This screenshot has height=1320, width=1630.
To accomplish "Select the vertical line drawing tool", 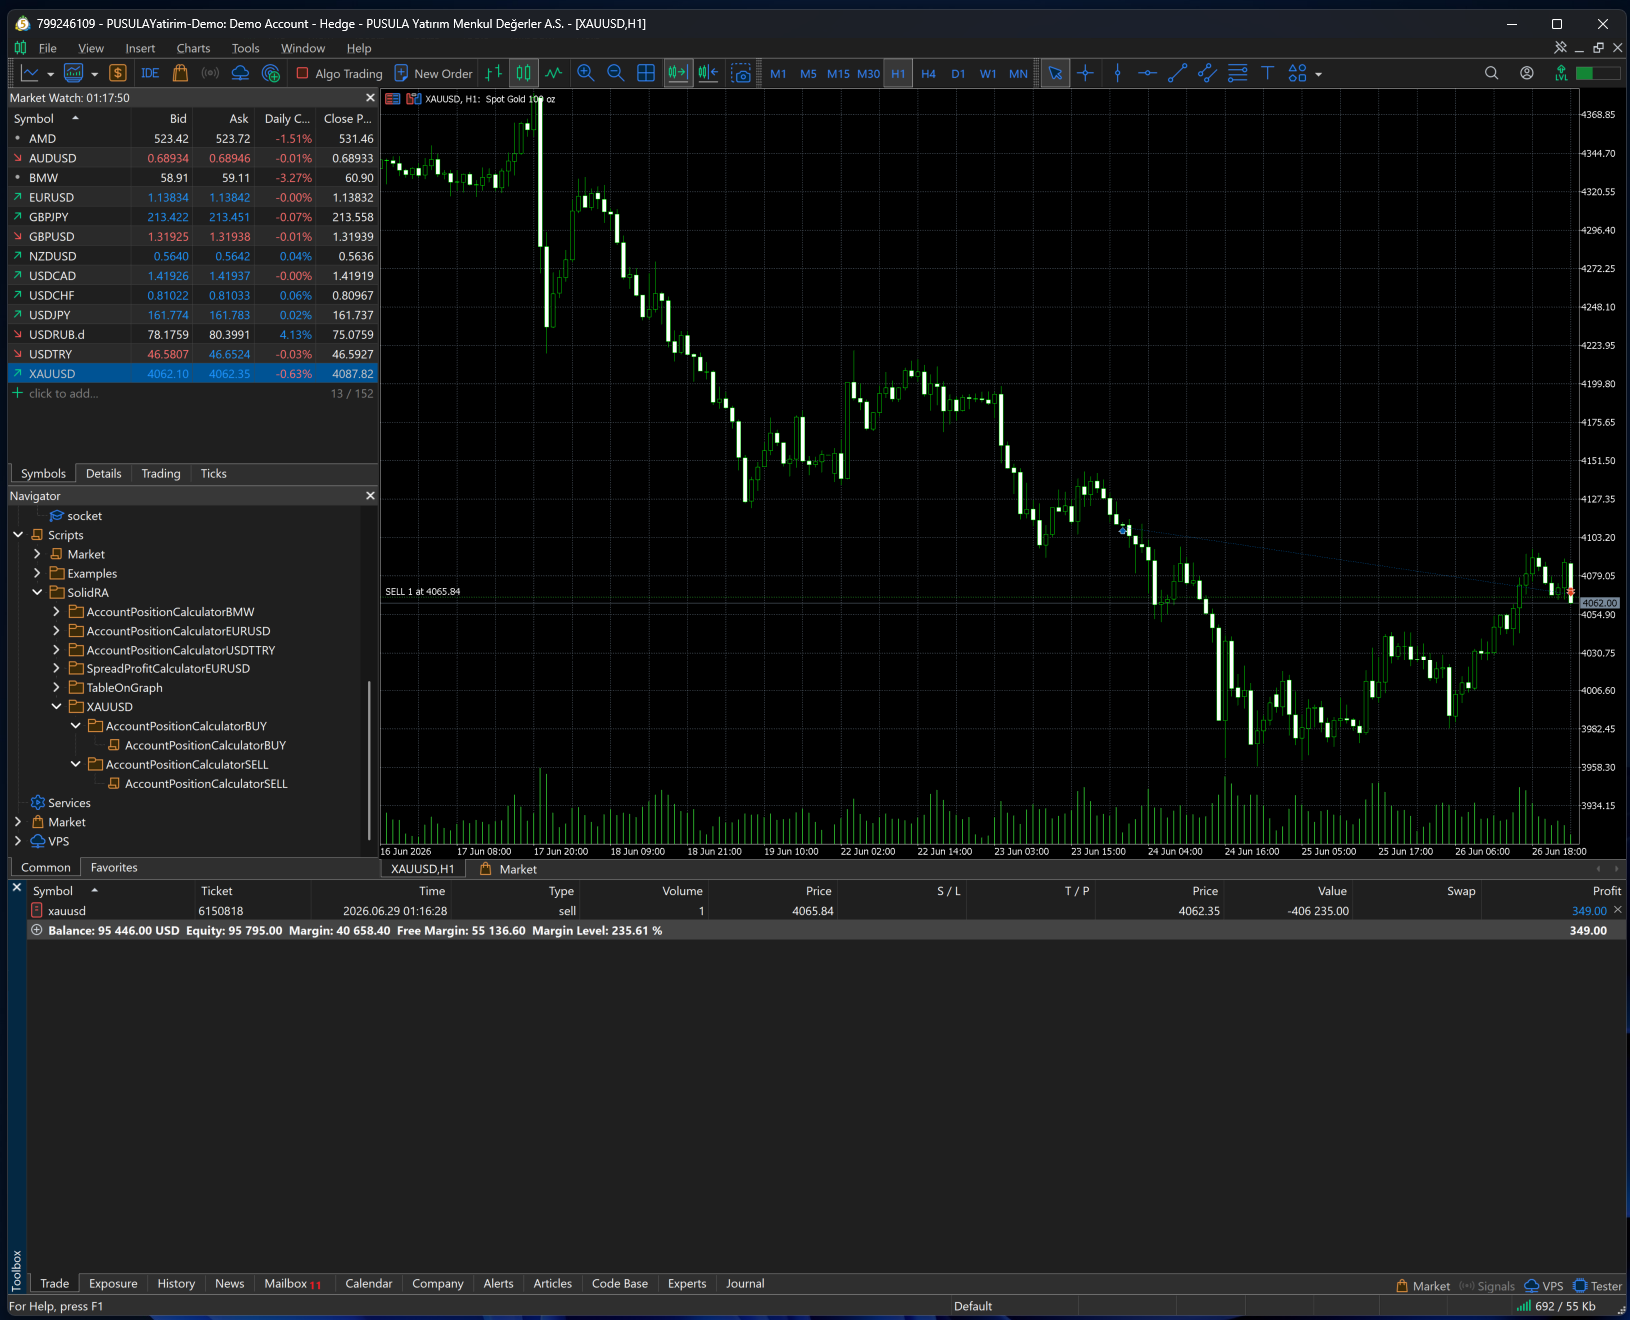I will click(1117, 73).
